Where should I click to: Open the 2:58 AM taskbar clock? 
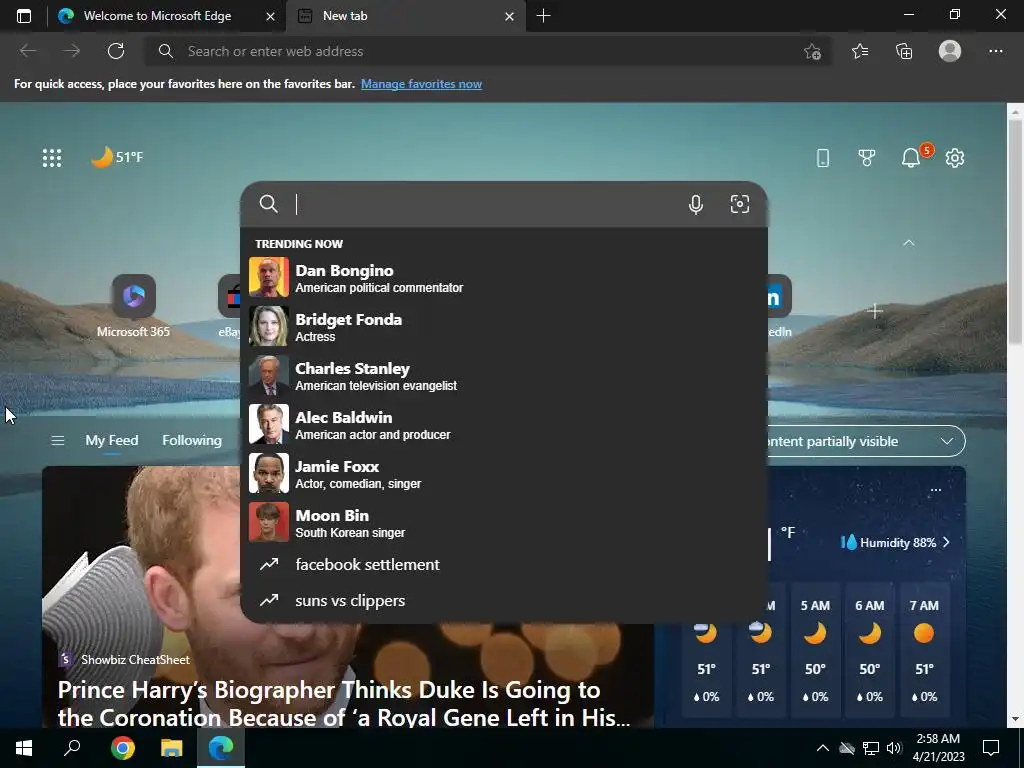938,748
